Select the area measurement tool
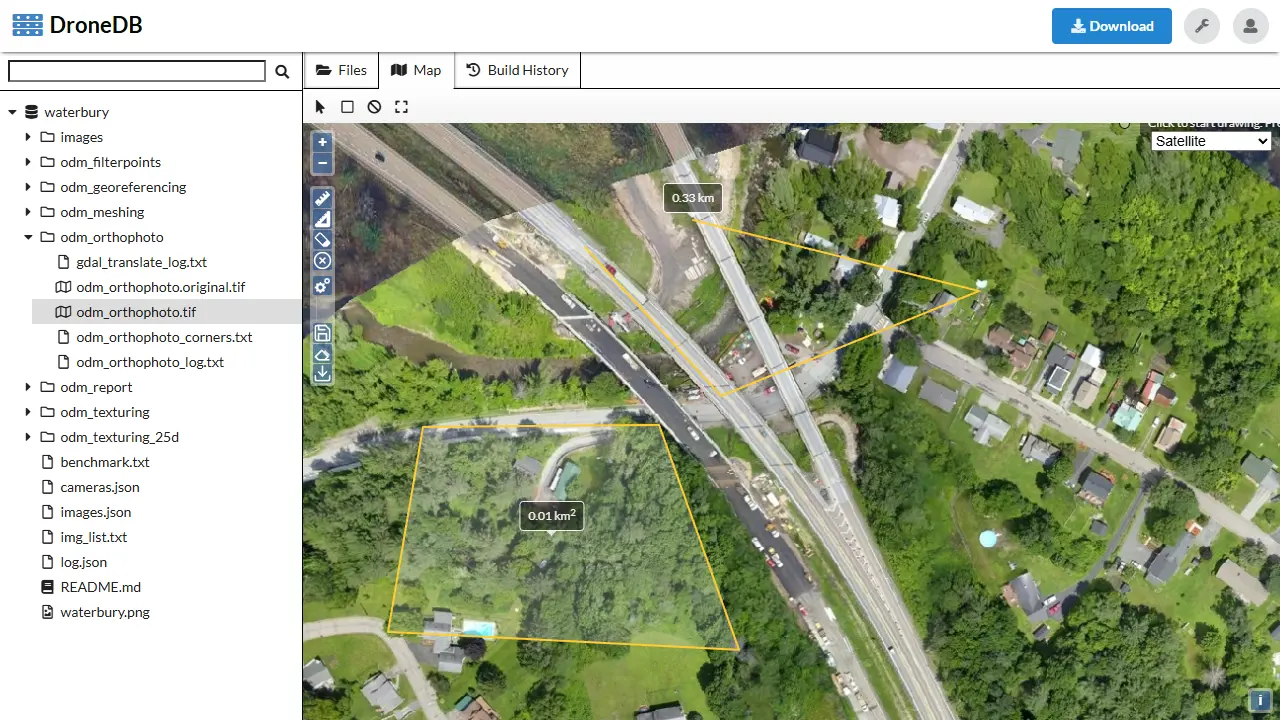The image size is (1280, 720). tap(322, 219)
